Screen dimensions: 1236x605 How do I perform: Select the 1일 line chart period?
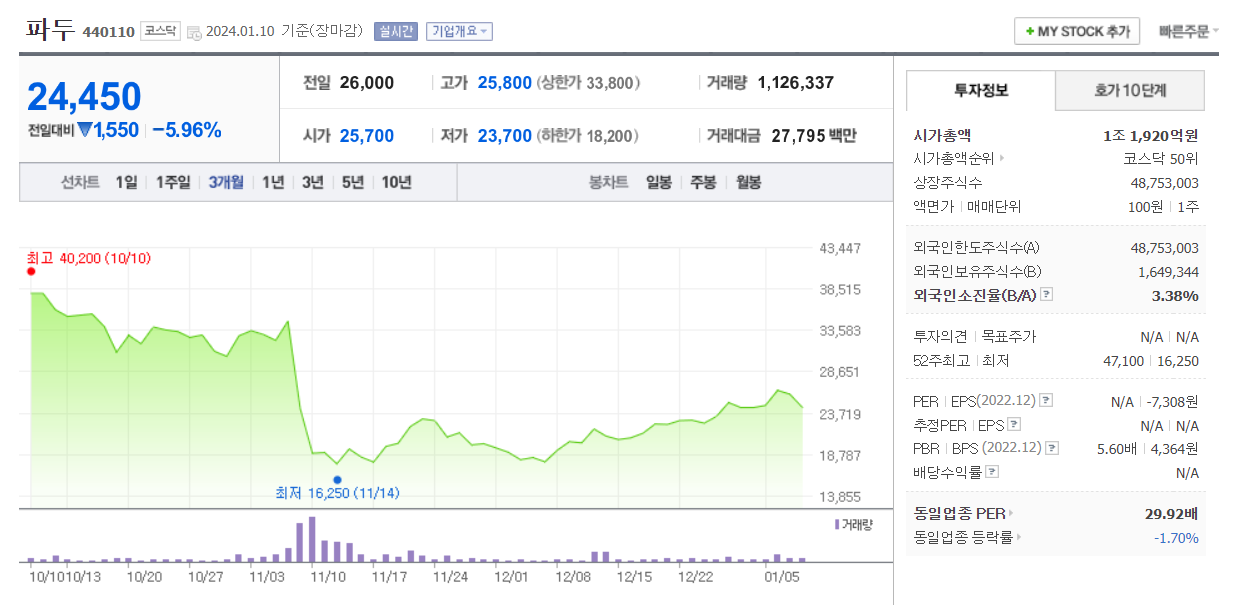(x=126, y=182)
